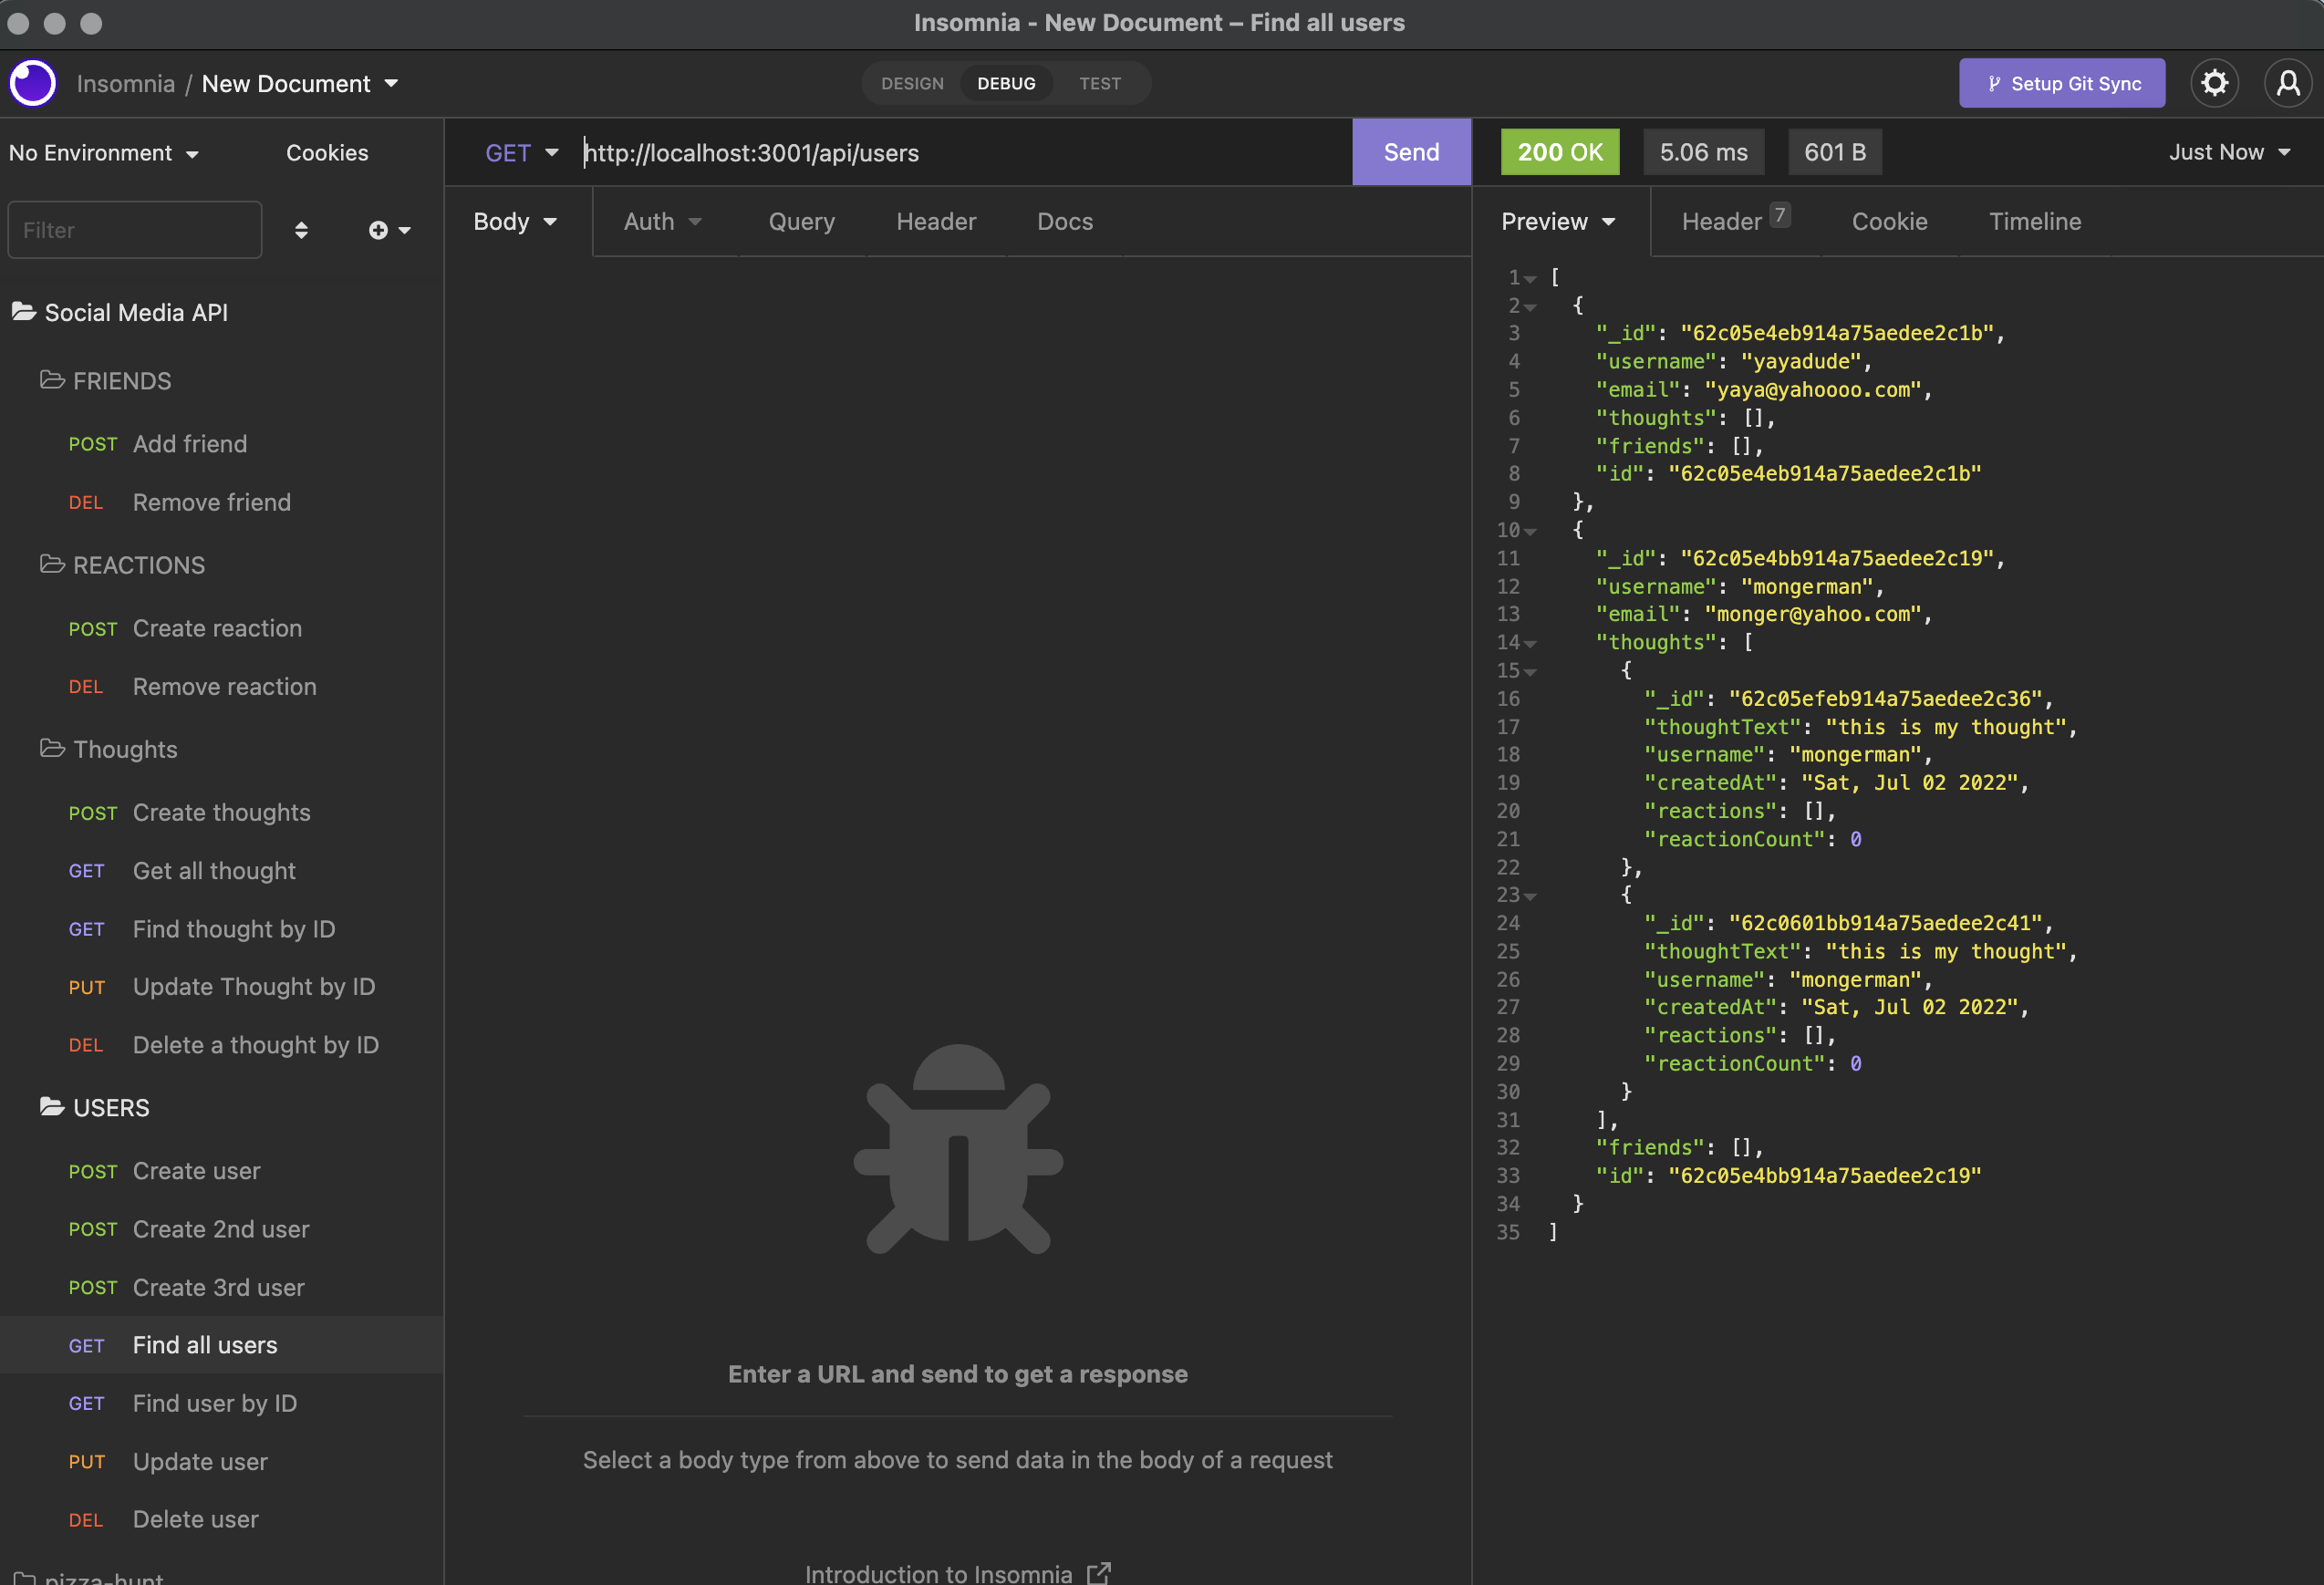The height and width of the screenshot is (1585, 2324).
Task: Click the account profile icon
Action: click(2288, 83)
